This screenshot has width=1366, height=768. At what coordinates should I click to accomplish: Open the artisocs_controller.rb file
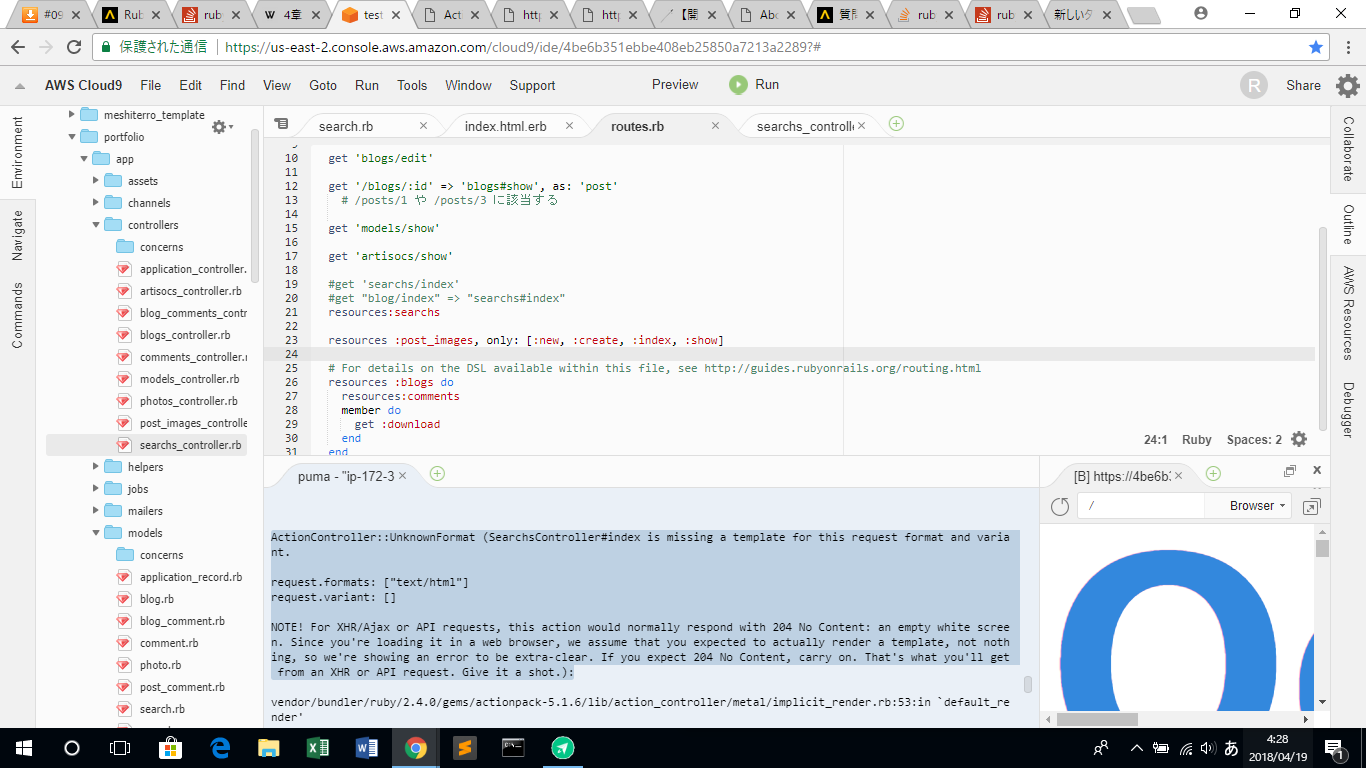click(x=190, y=291)
